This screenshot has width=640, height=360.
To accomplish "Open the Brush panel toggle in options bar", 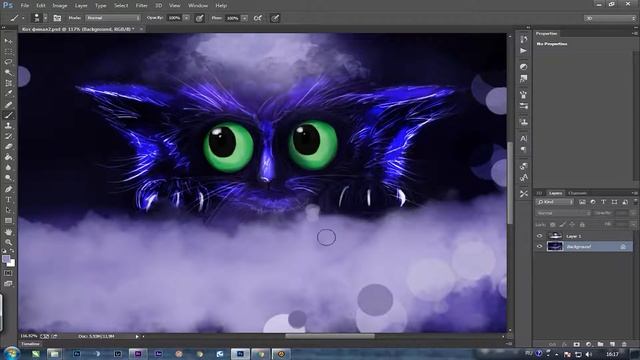I will coord(57,18).
